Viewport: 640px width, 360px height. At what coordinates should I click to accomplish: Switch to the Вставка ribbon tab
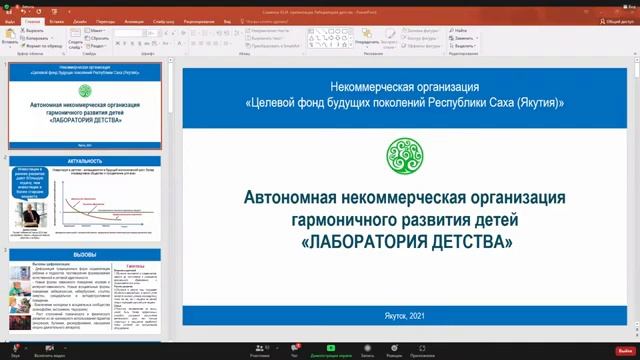pos(57,21)
